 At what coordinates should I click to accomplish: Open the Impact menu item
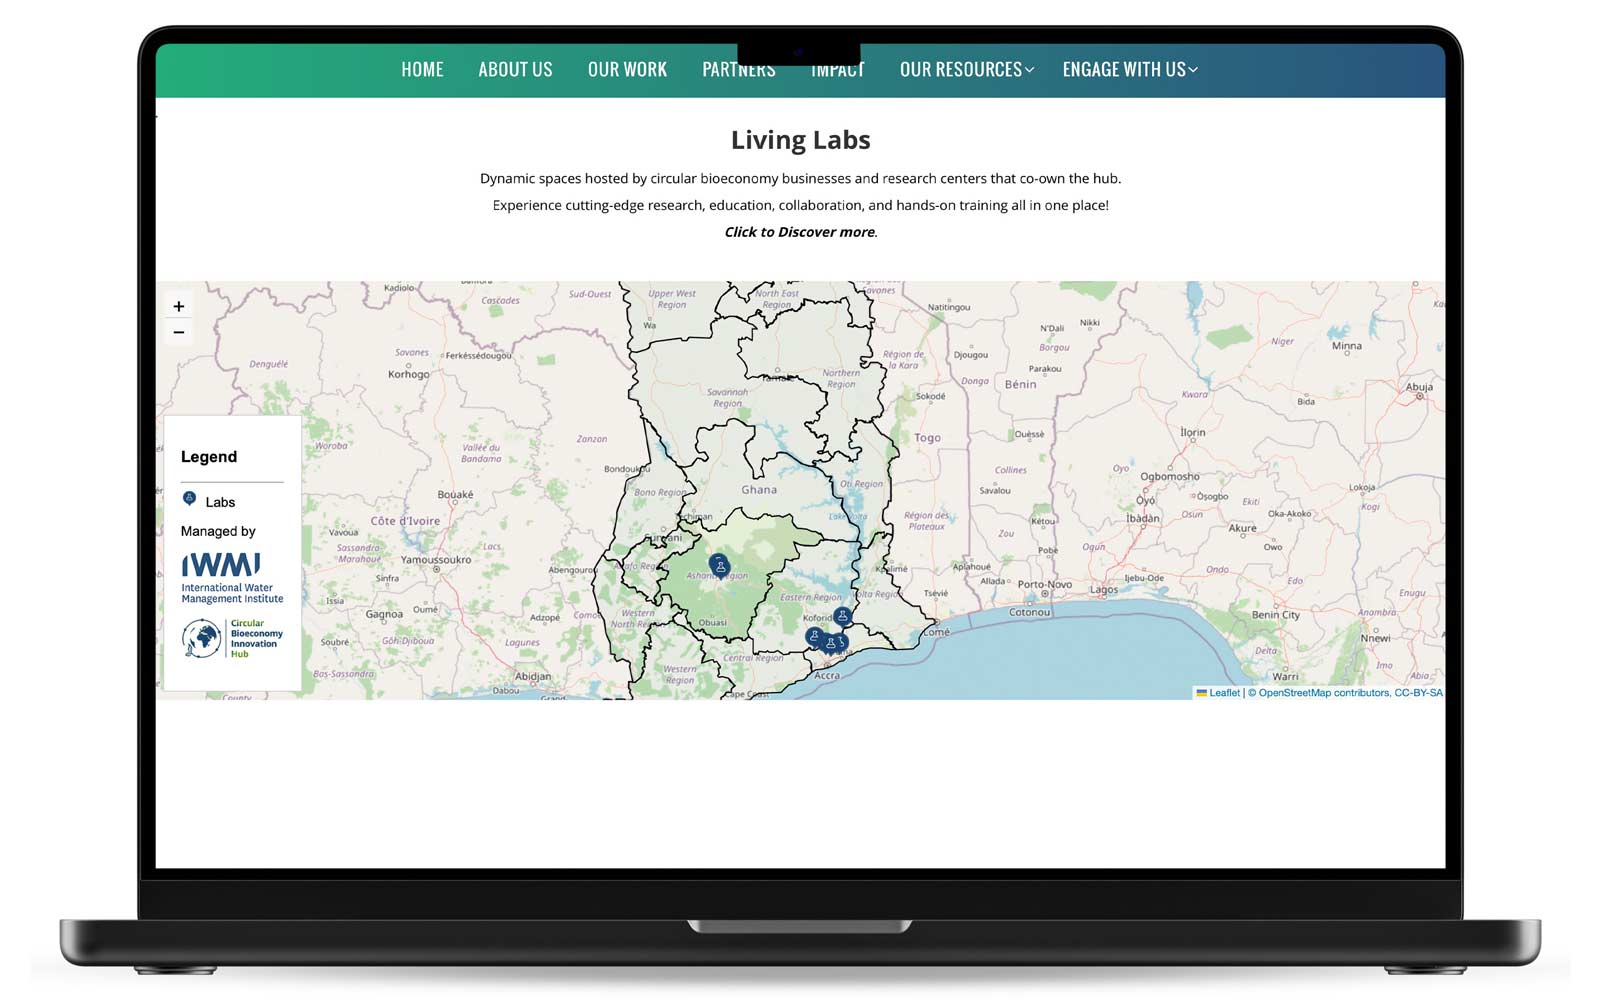tap(837, 71)
